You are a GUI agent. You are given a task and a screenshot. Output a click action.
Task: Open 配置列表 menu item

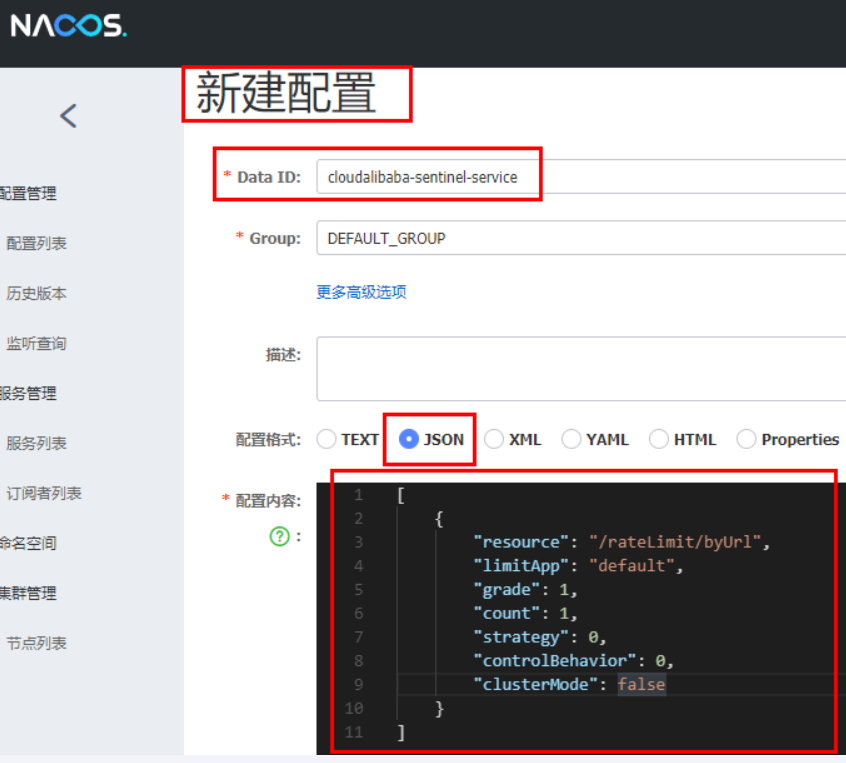pyautogui.click(x=36, y=243)
